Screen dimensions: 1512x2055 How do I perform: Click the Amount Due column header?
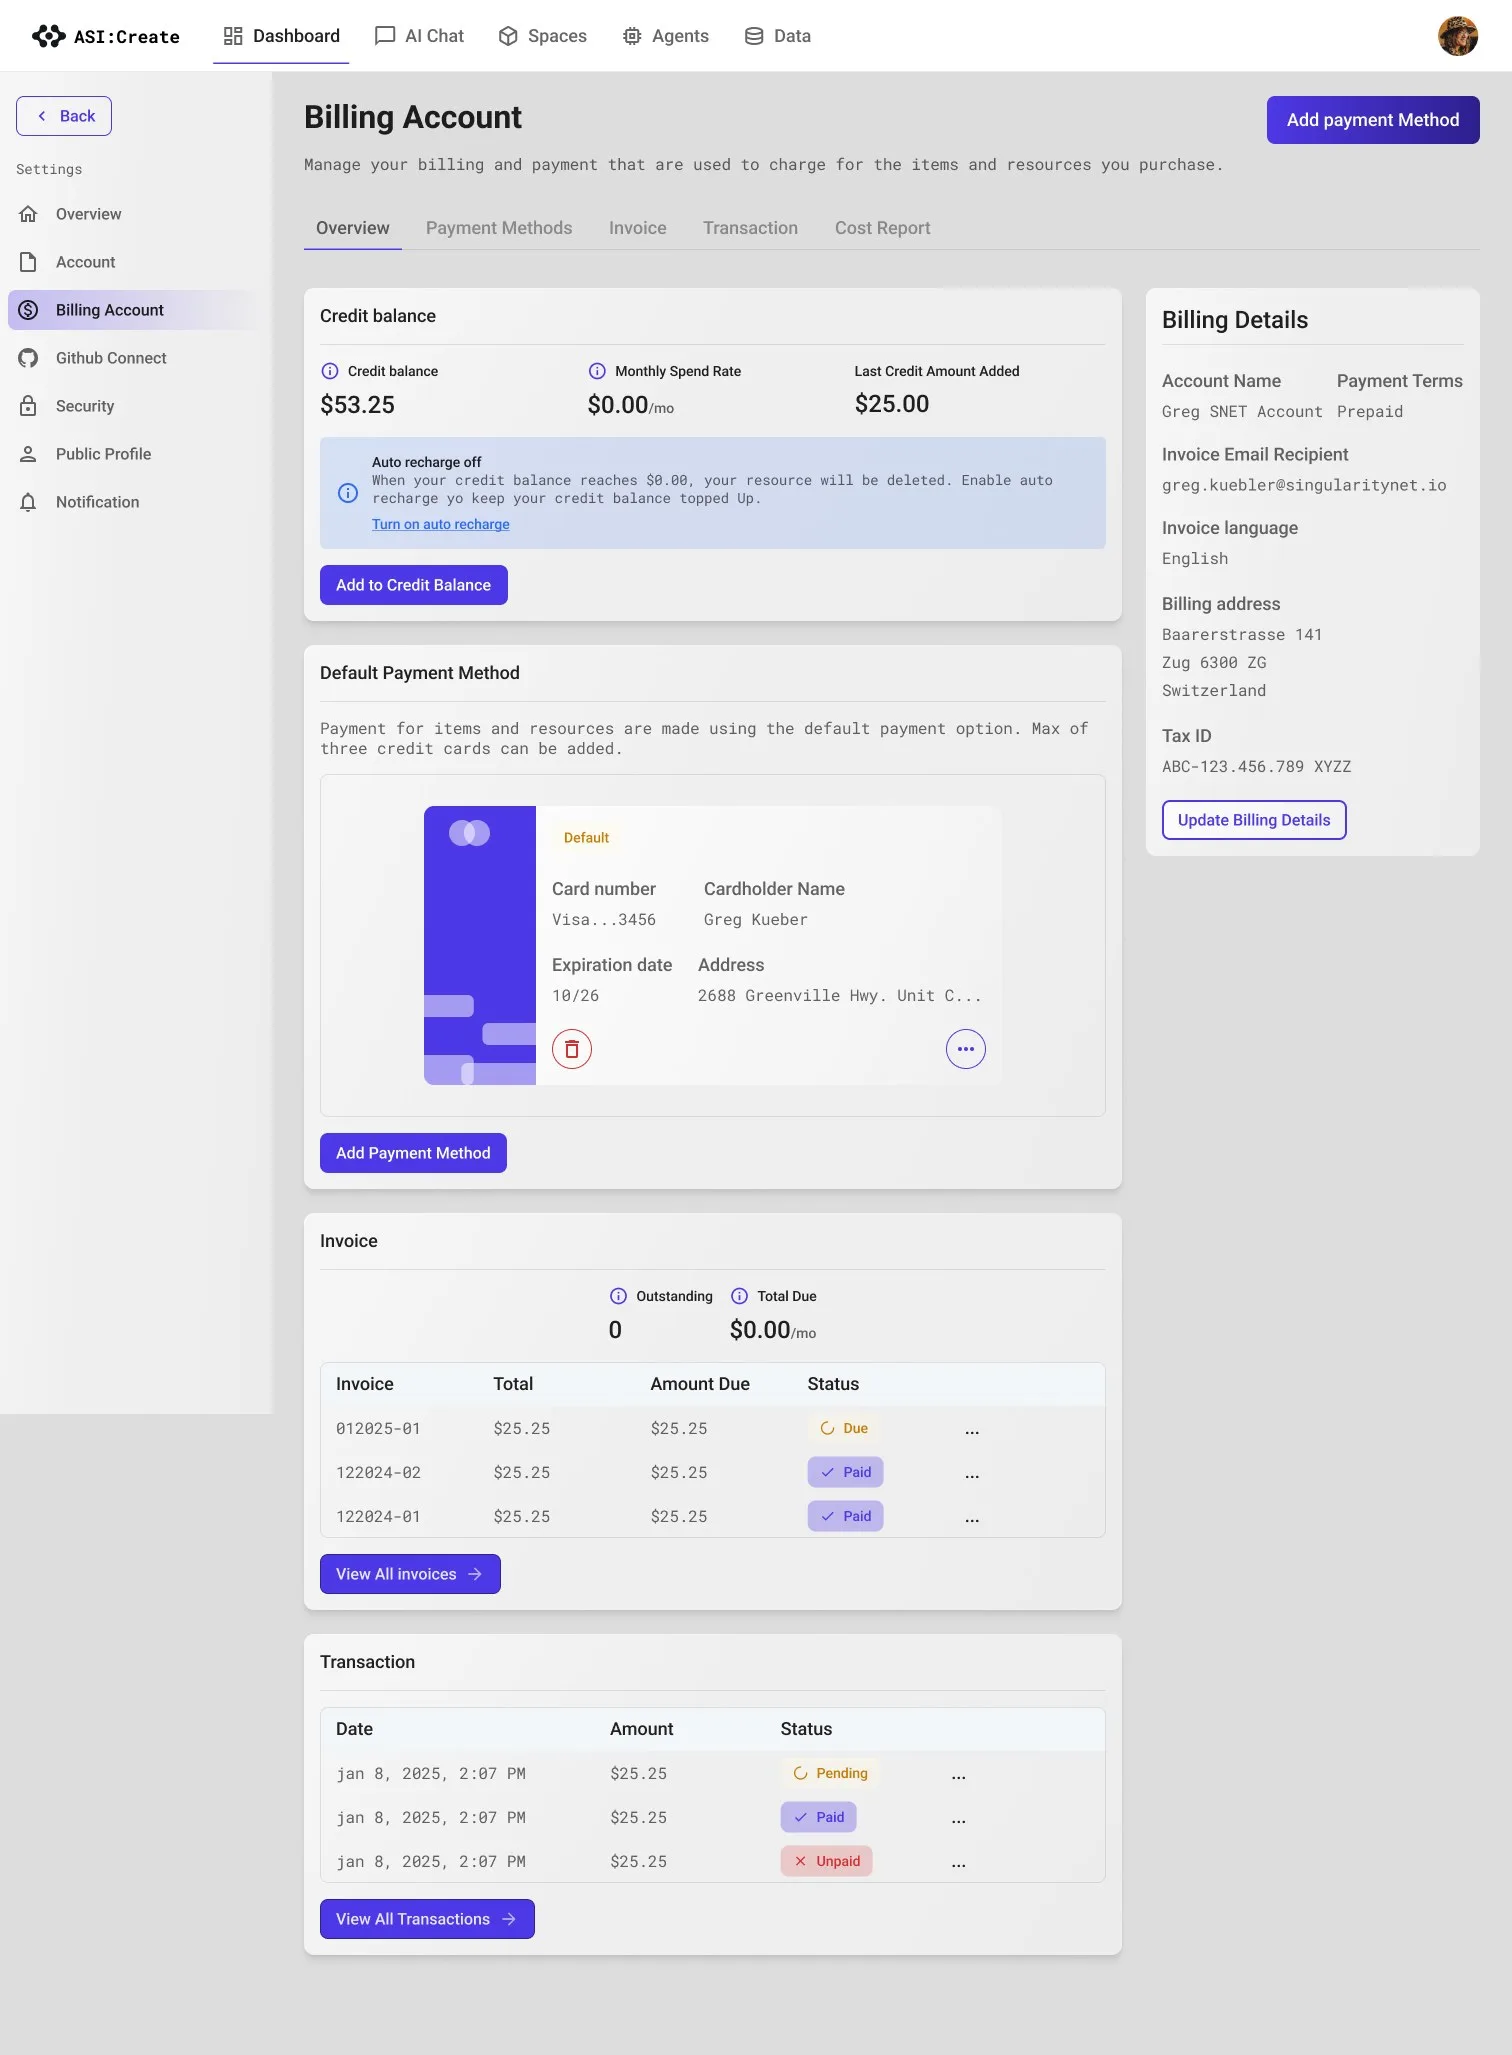coord(700,1384)
